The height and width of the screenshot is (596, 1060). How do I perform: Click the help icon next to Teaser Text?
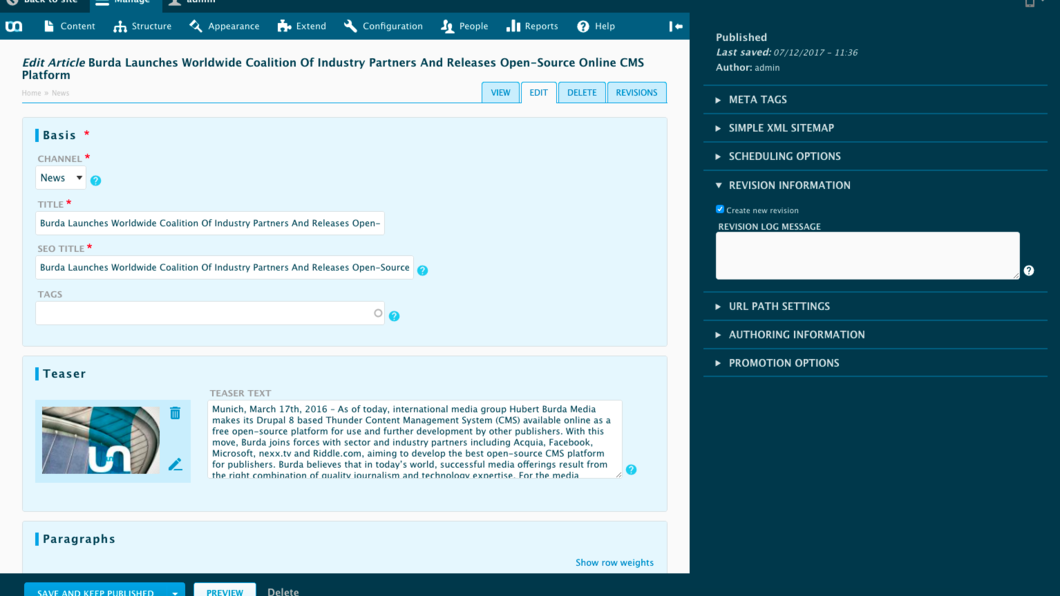pos(631,470)
